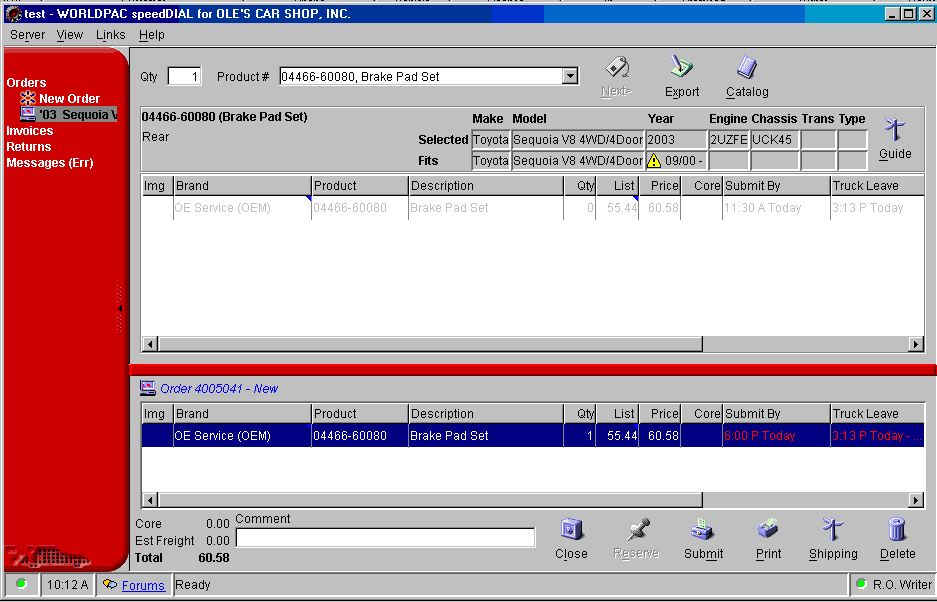Screen dimensions: 937x602
Task: Select the '03 Sequoia order entry
Action: click(78, 114)
